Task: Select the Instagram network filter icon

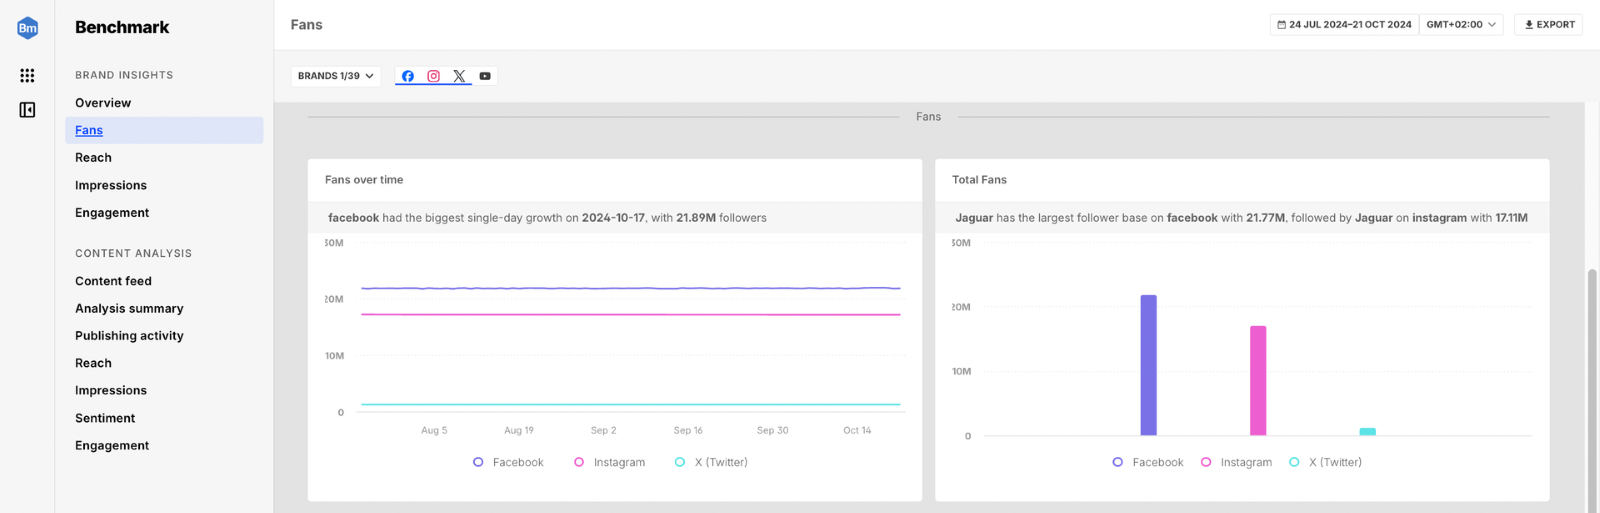Action: pos(433,76)
